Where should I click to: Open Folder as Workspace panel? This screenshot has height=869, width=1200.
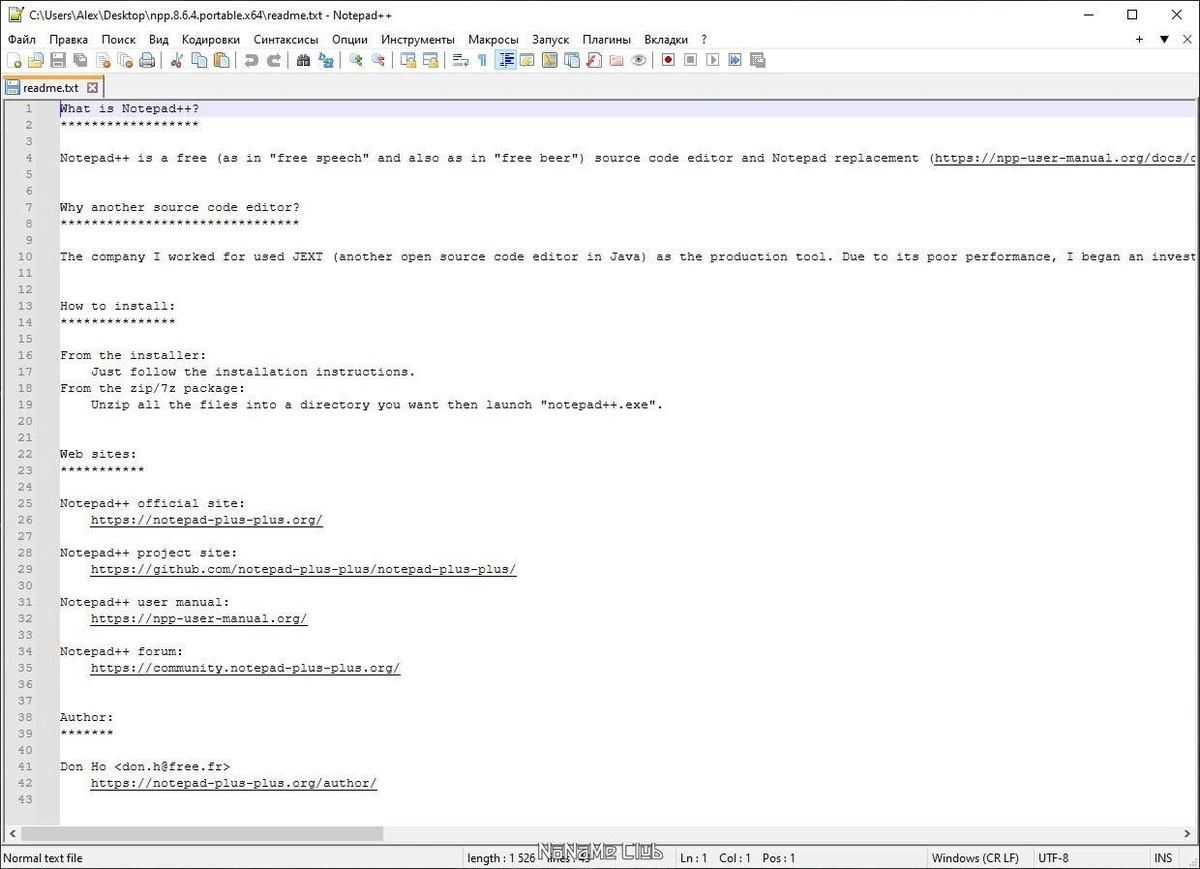615,60
